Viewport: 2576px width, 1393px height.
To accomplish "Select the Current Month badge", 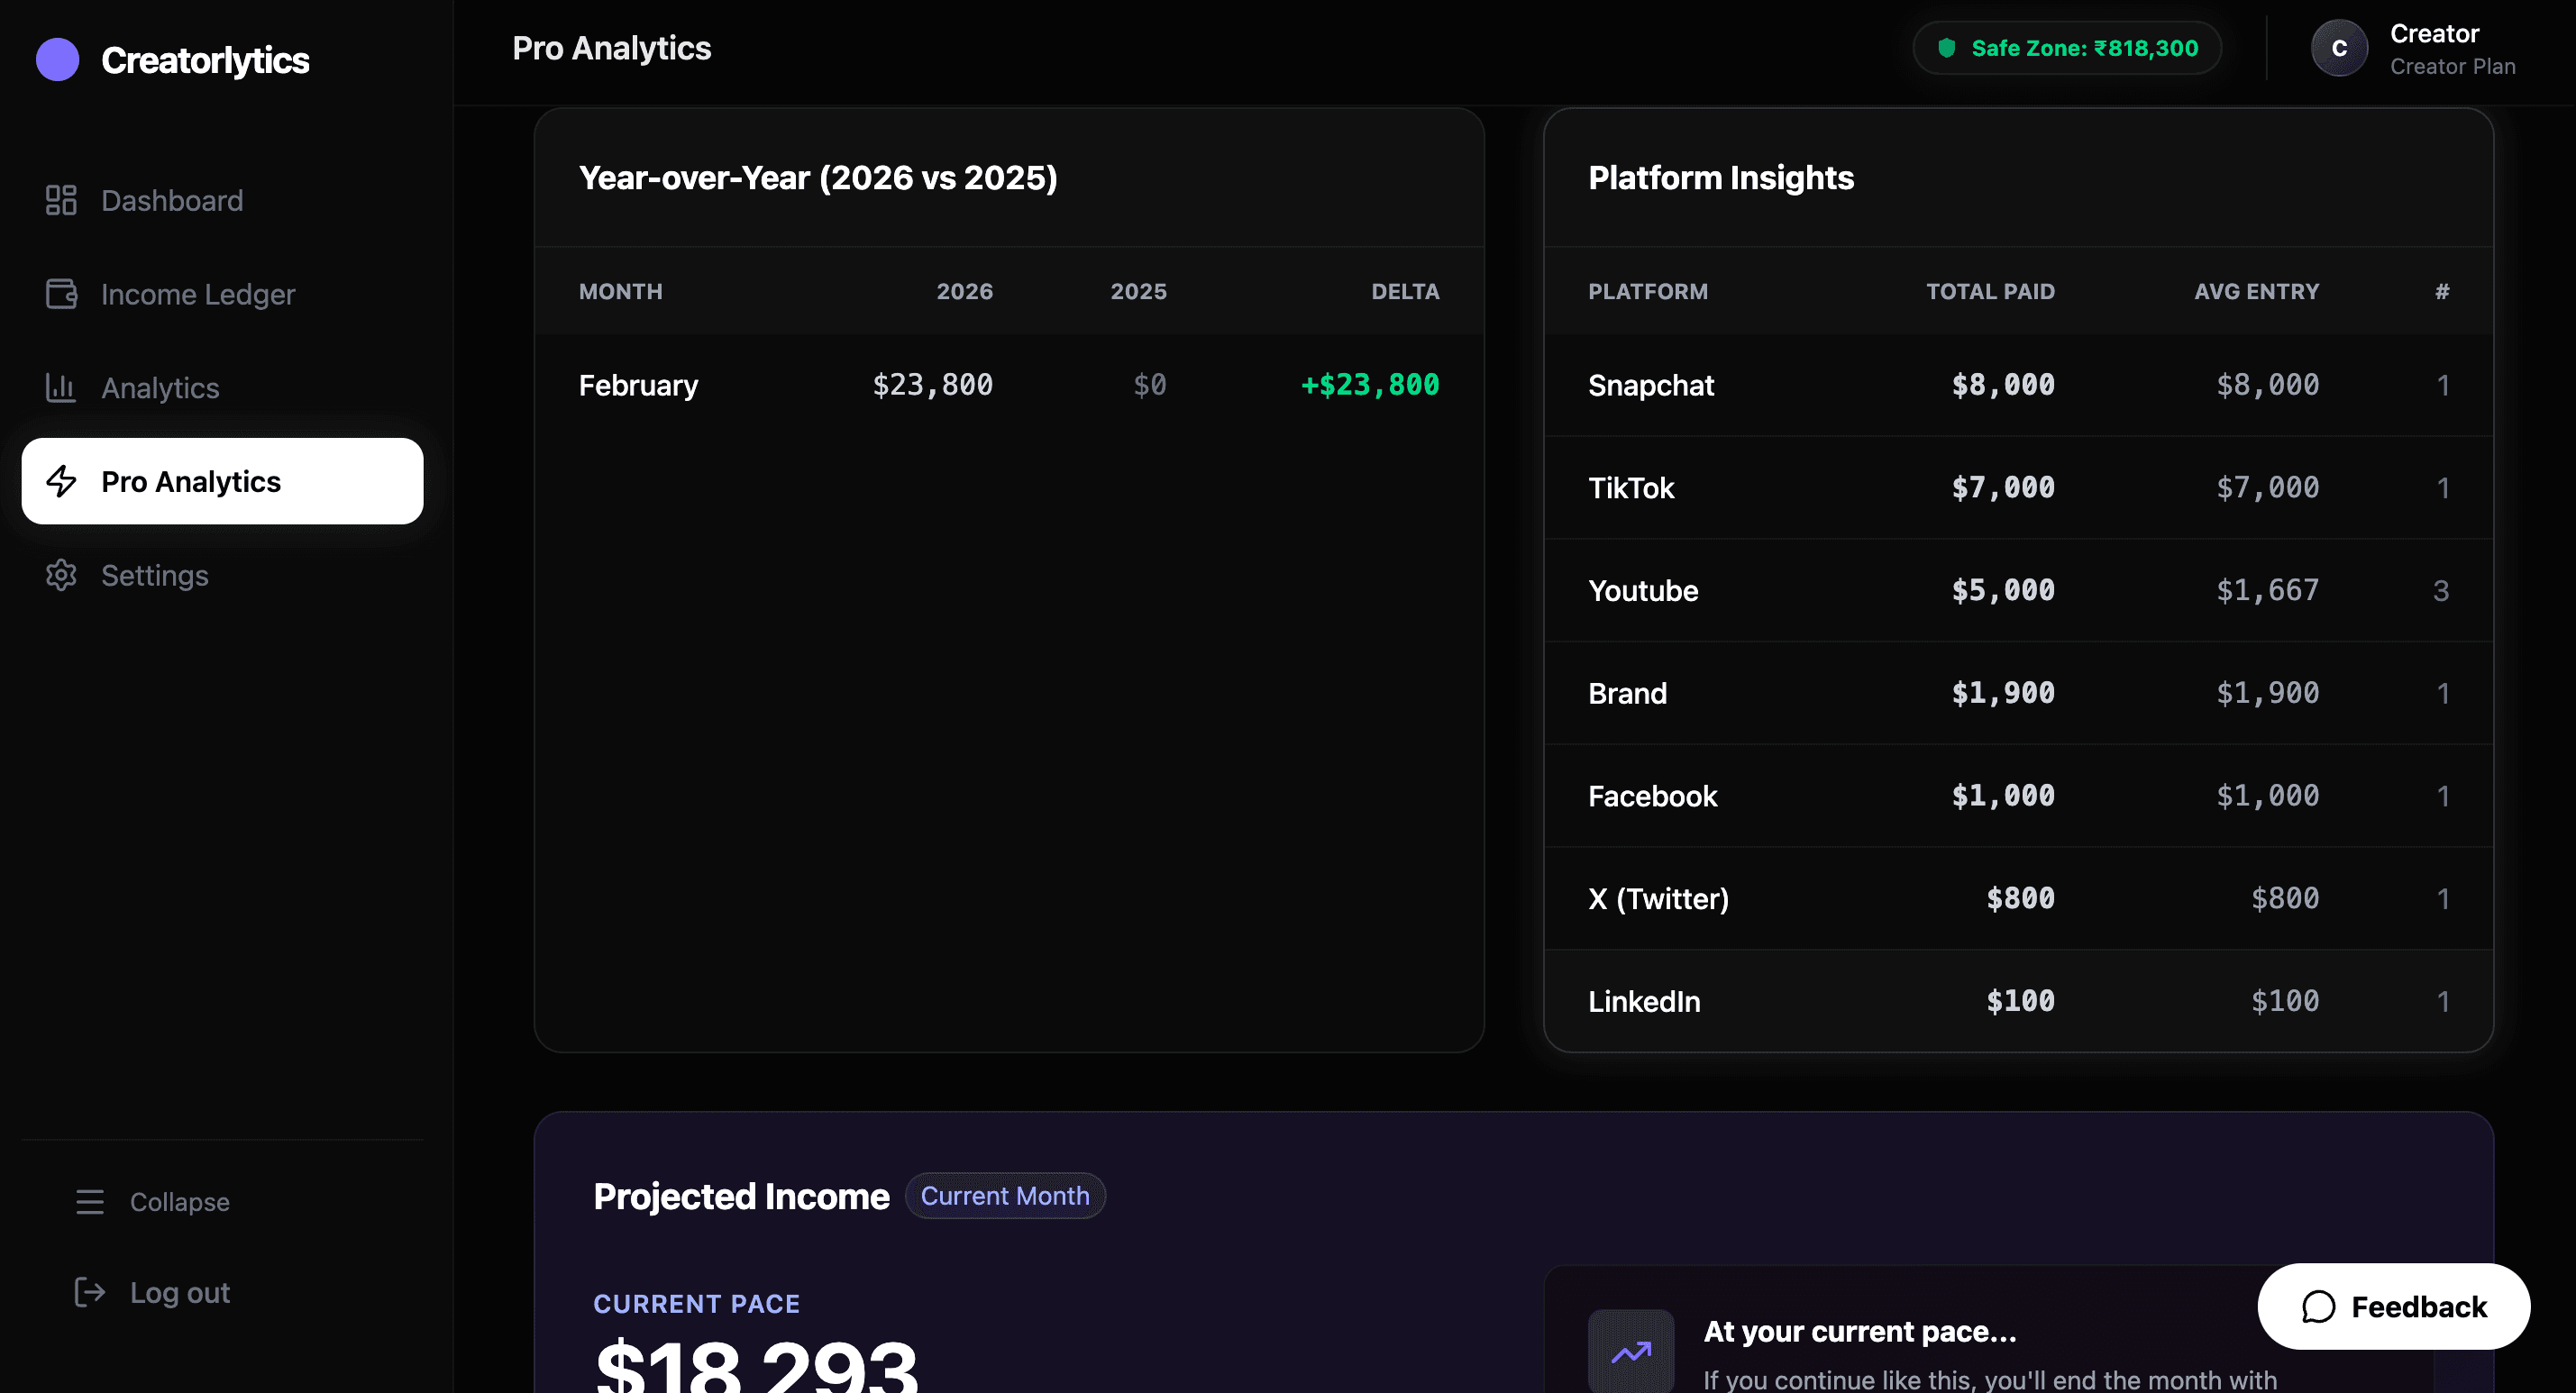I will (x=1004, y=1196).
